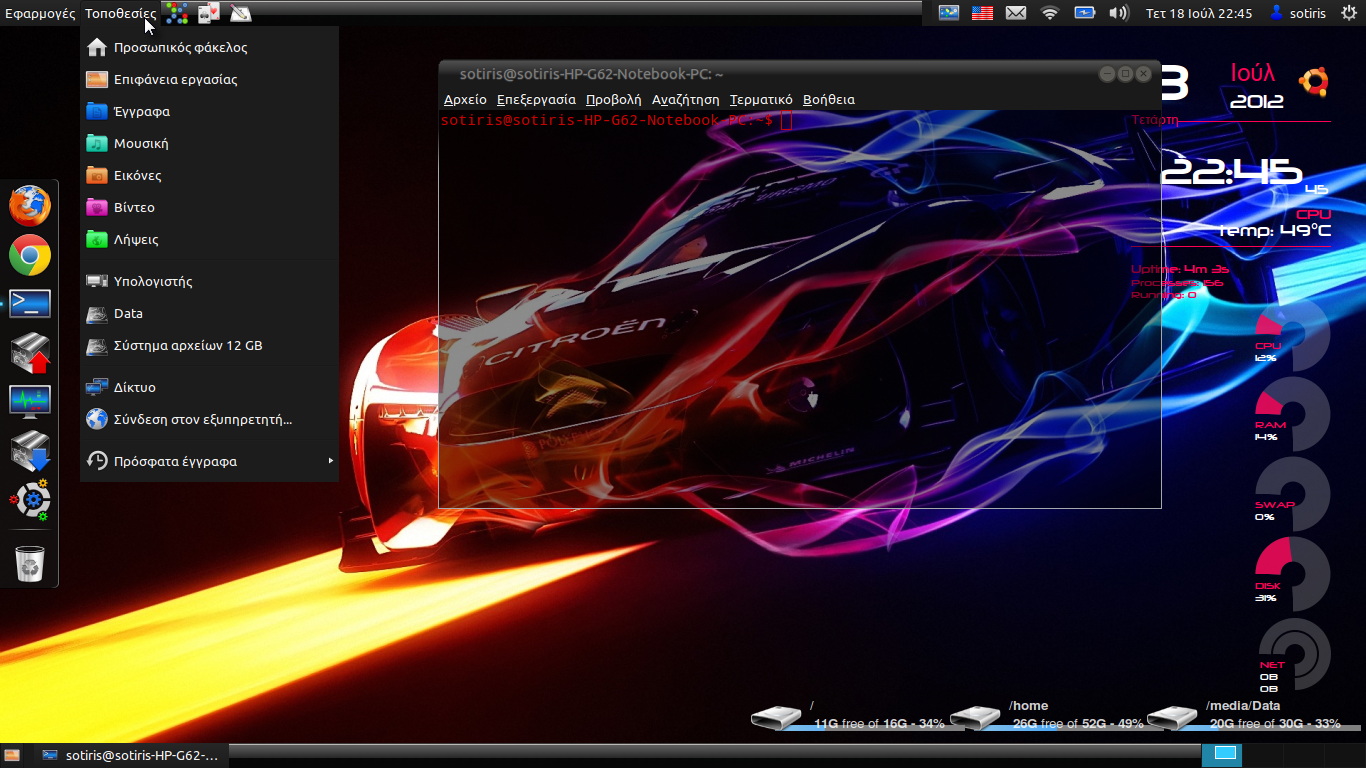Click the terminal icon in the dock
Image resolution: width=1366 pixels, height=768 pixels.
click(30, 304)
